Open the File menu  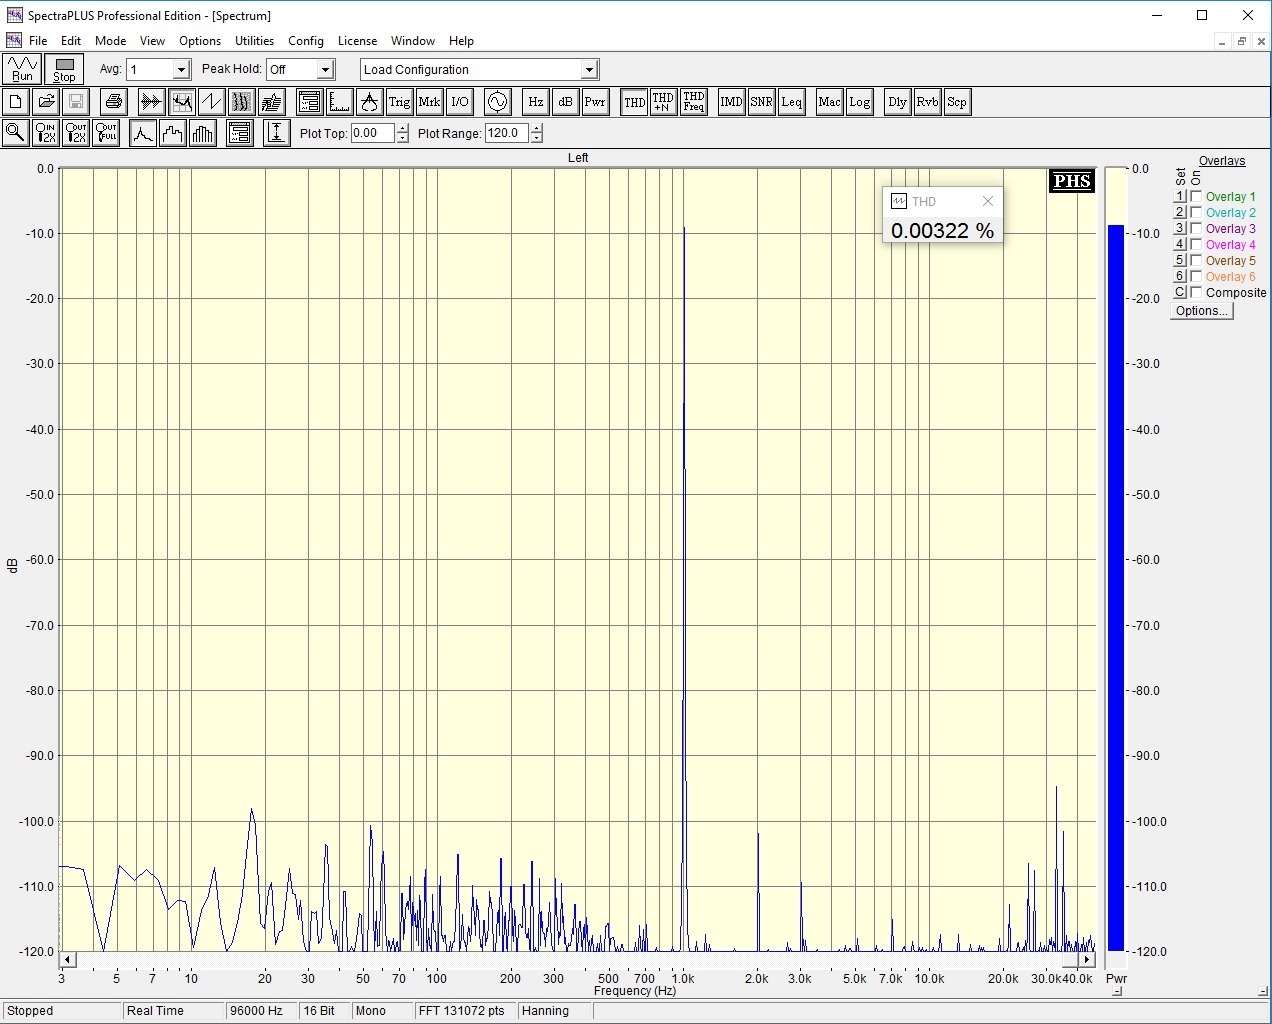(38, 41)
